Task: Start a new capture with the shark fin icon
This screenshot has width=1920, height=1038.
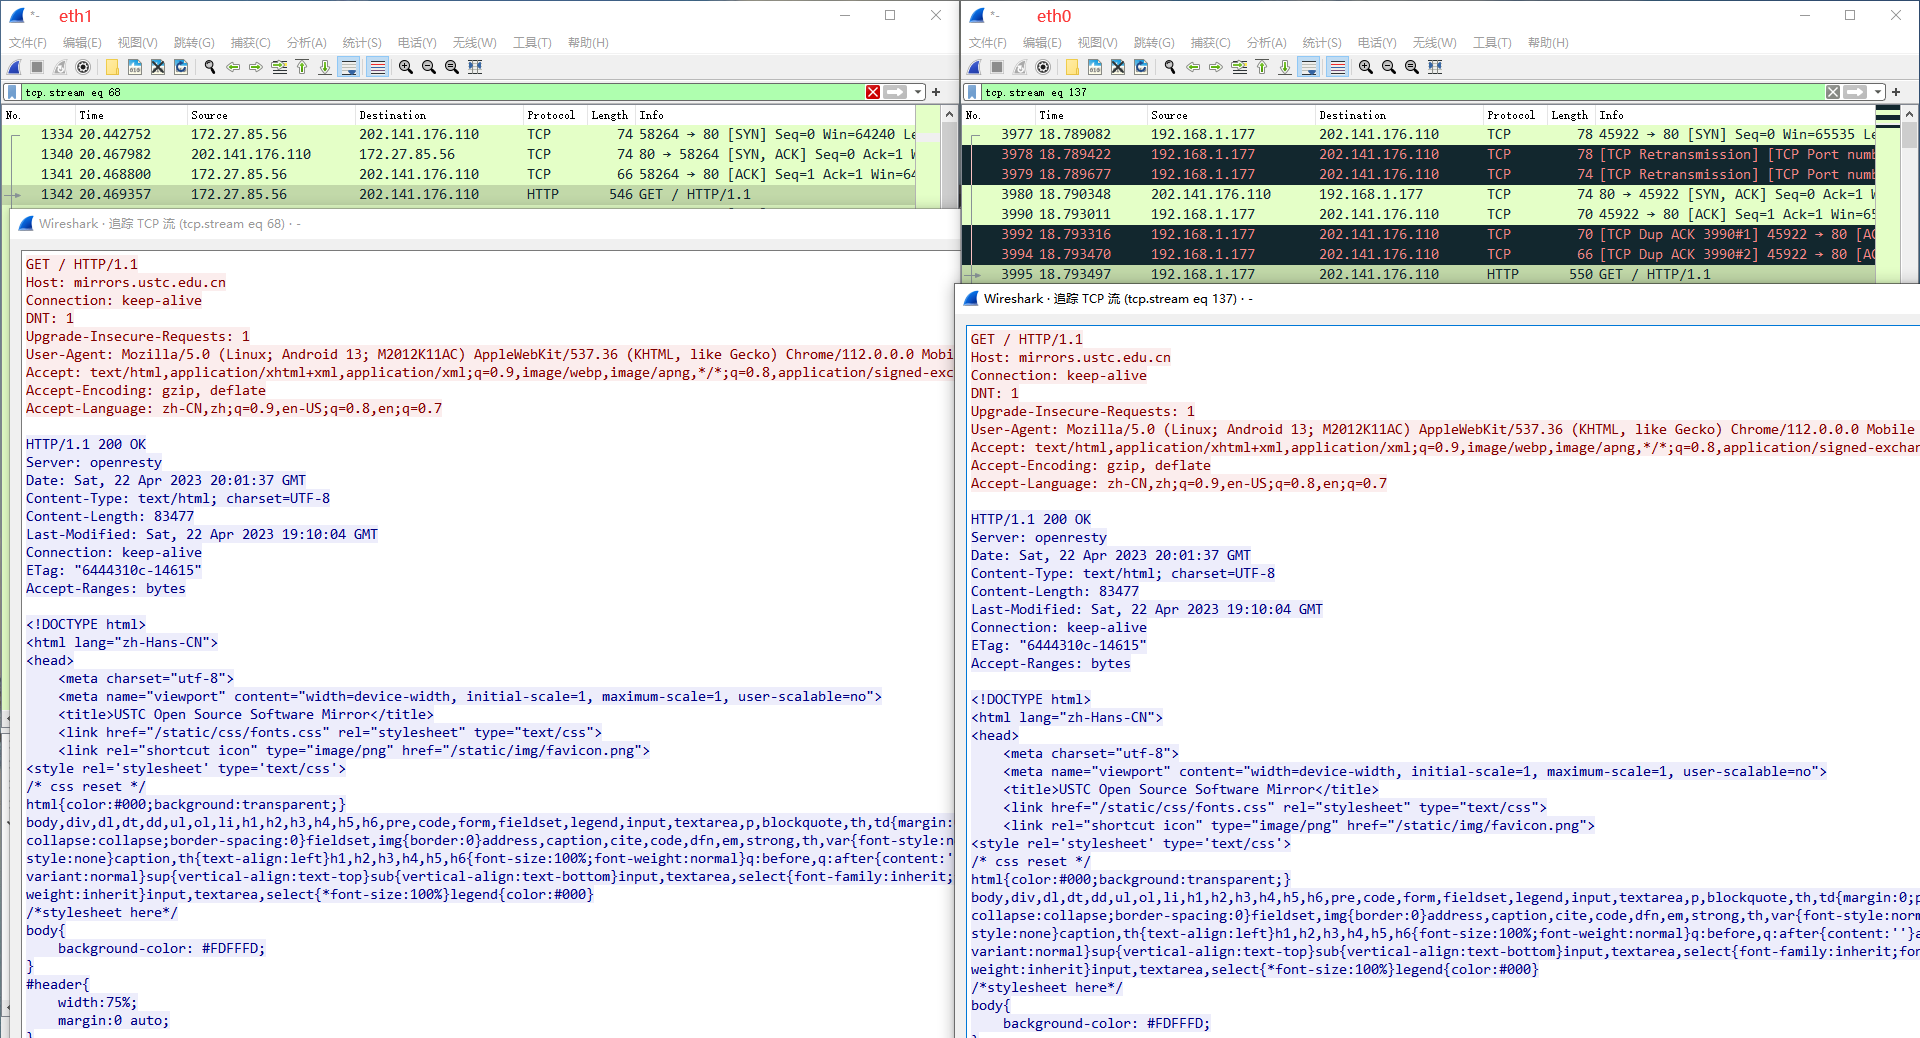Action: pos(13,67)
